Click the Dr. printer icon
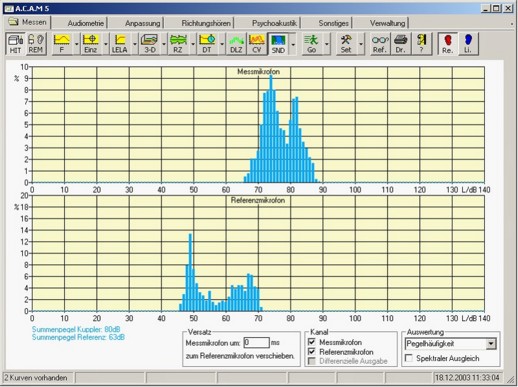The image size is (518, 387). (400, 44)
